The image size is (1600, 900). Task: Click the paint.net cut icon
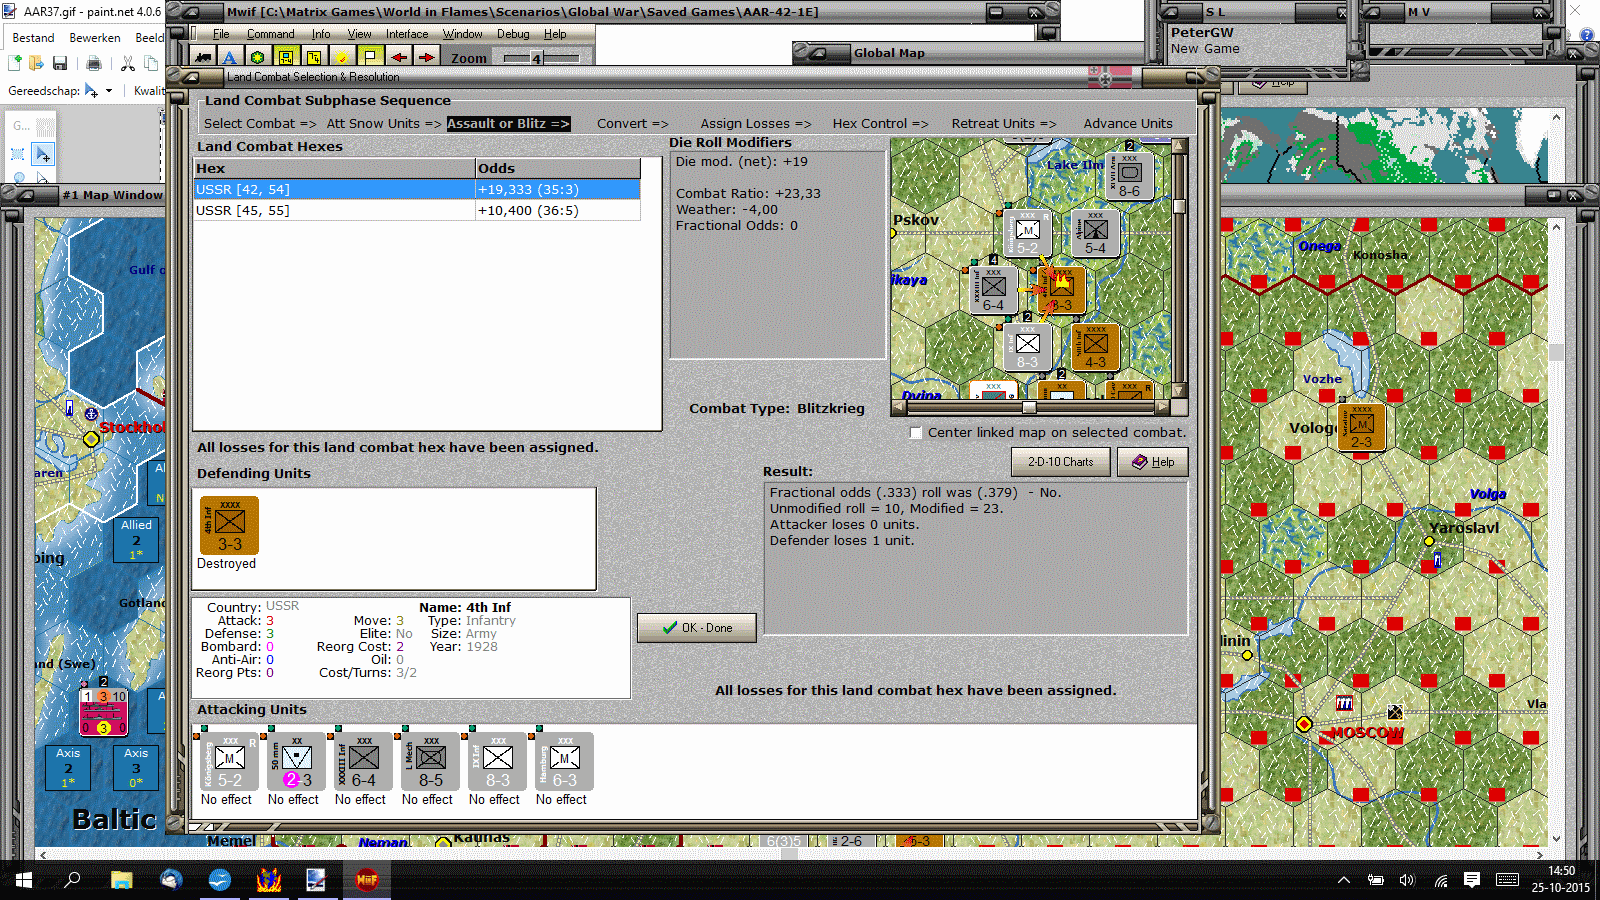(x=128, y=63)
